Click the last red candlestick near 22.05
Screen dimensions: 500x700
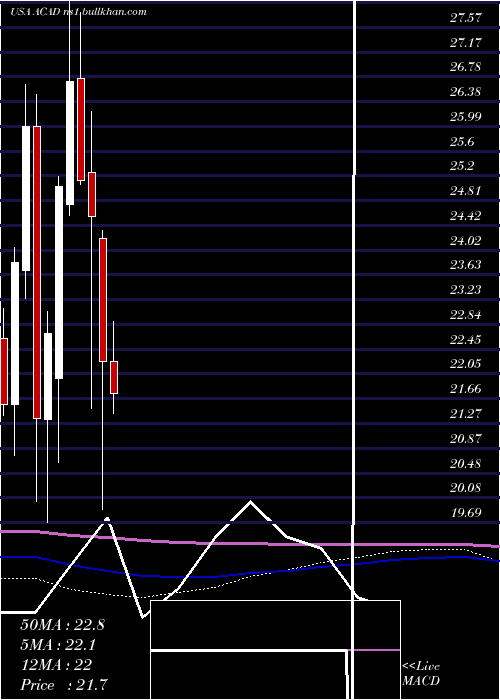pyautogui.click(x=114, y=377)
